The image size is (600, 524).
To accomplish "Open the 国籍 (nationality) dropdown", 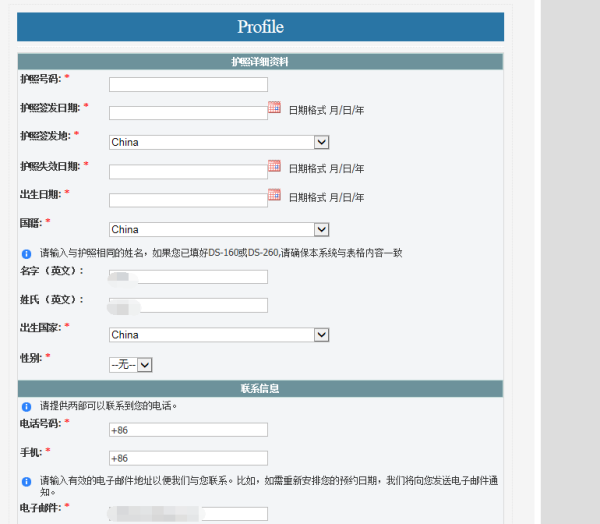I will pyautogui.click(x=219, y=229).
